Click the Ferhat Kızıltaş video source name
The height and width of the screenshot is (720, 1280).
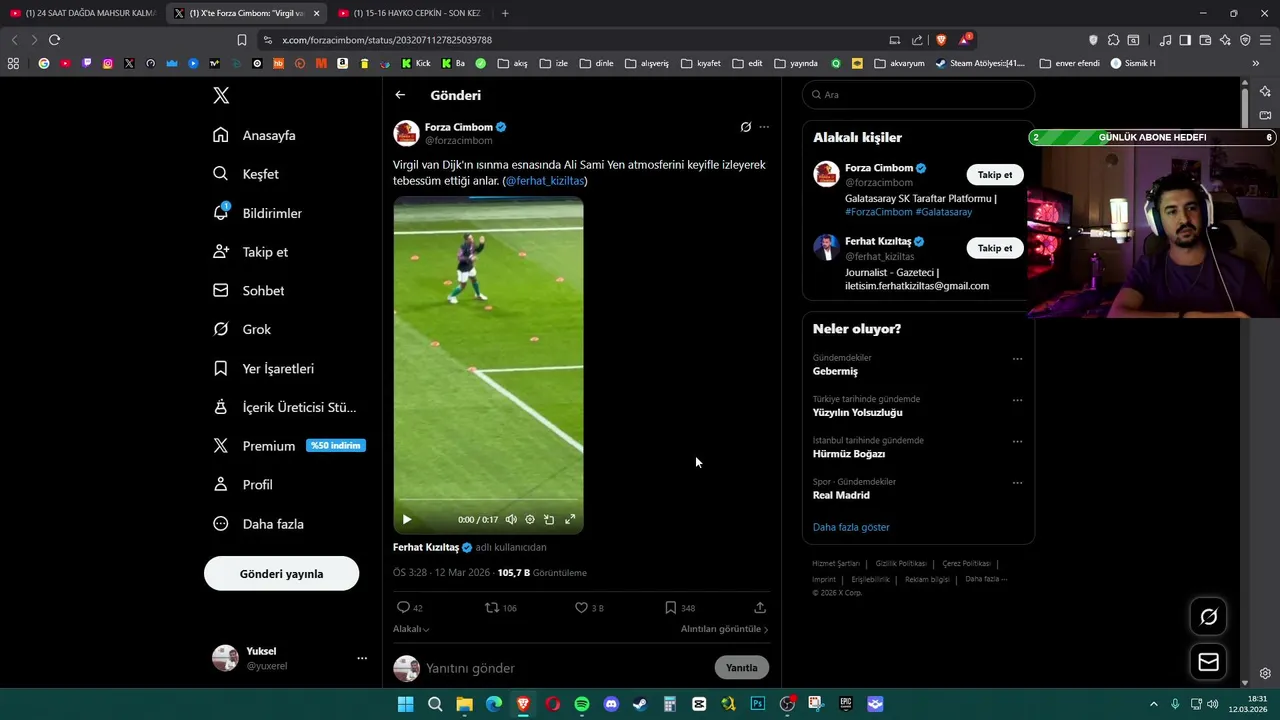click(x=426, y=547)
